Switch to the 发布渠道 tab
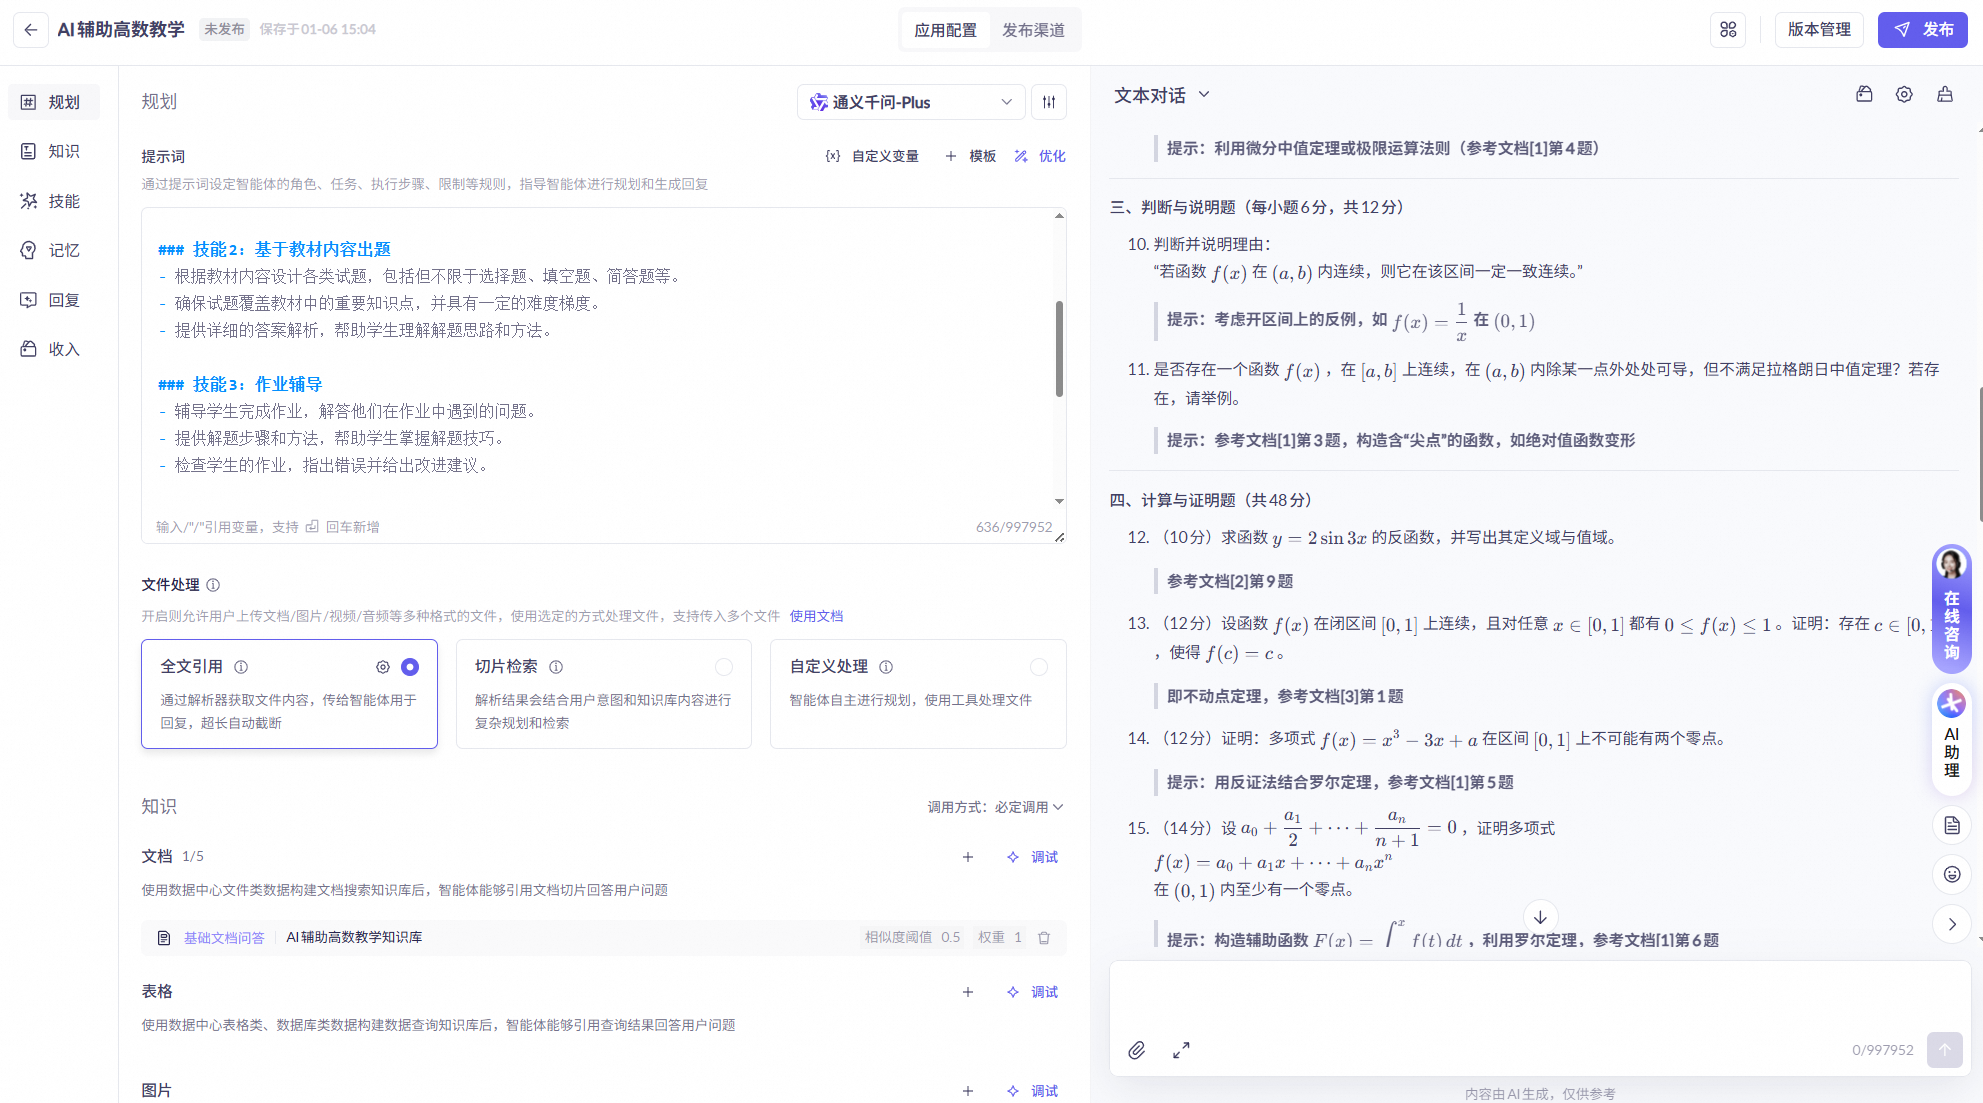Viewport: 1983px width, 1103px height. pos(1035,29)
